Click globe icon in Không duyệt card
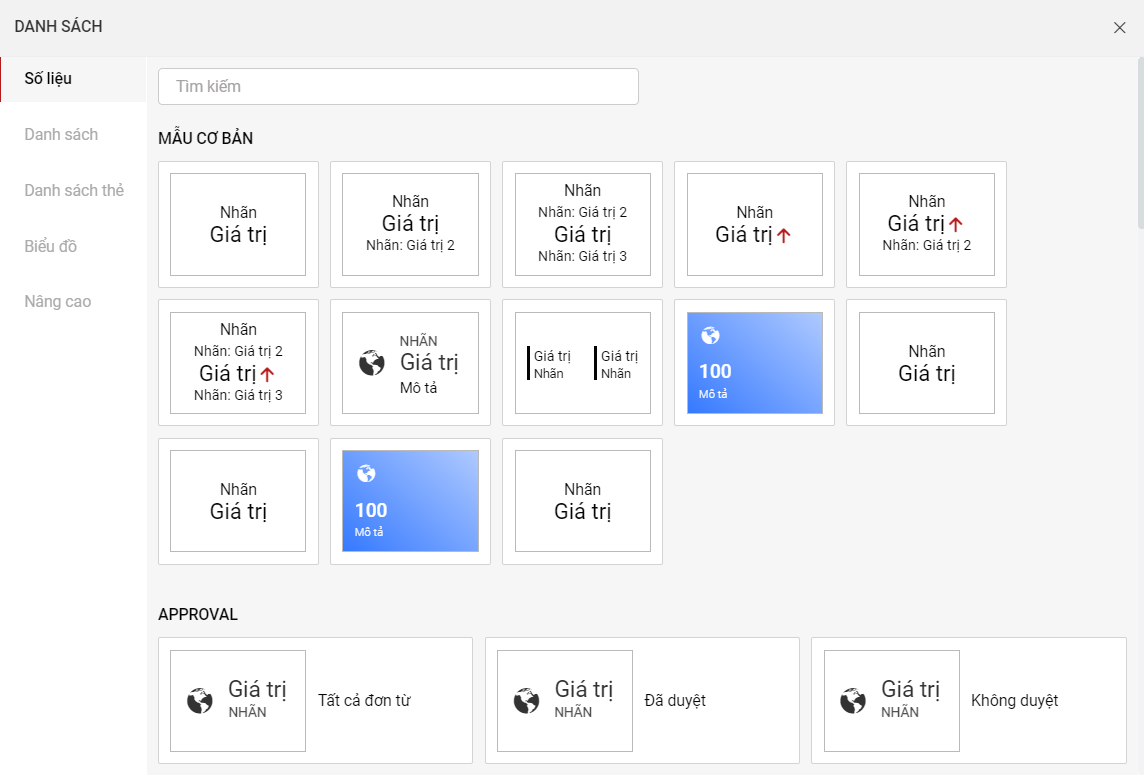 tap(853, 701)
